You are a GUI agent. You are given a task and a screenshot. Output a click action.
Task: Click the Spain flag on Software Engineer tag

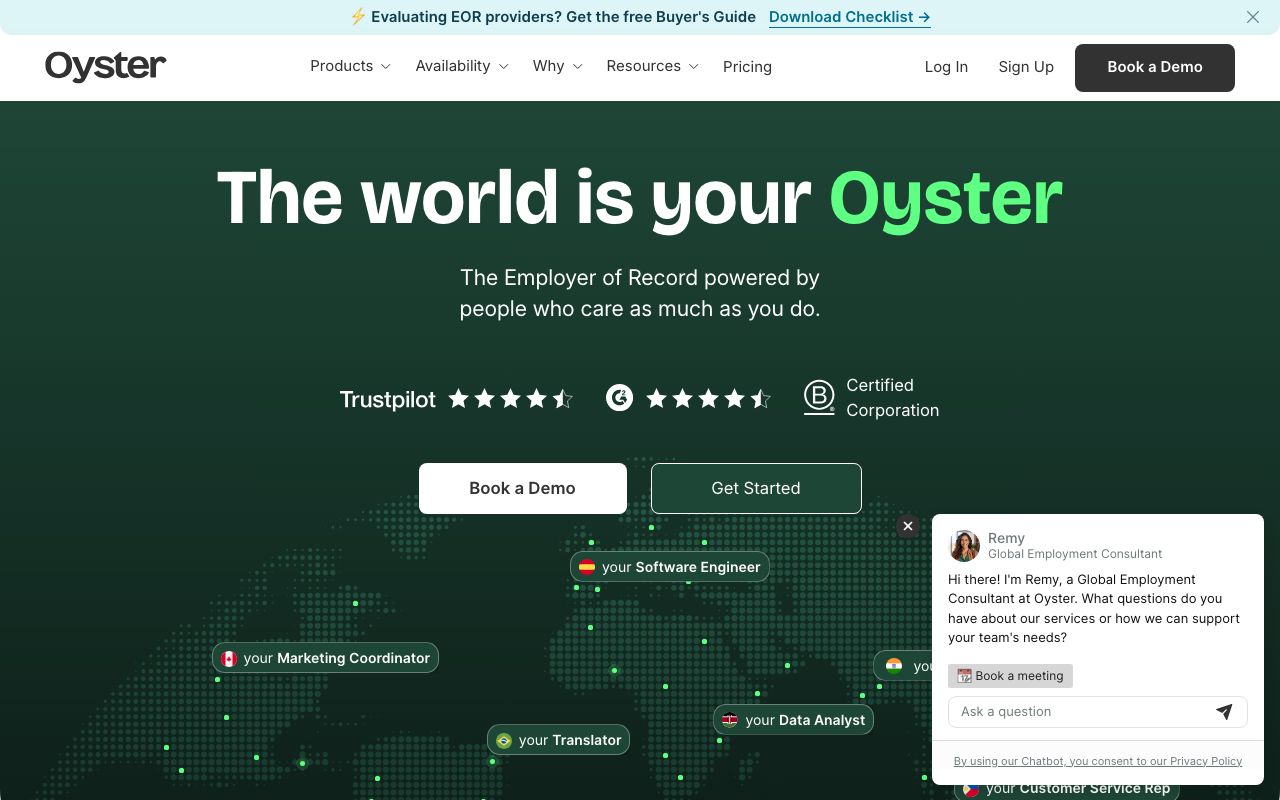[x=587, y=567]
